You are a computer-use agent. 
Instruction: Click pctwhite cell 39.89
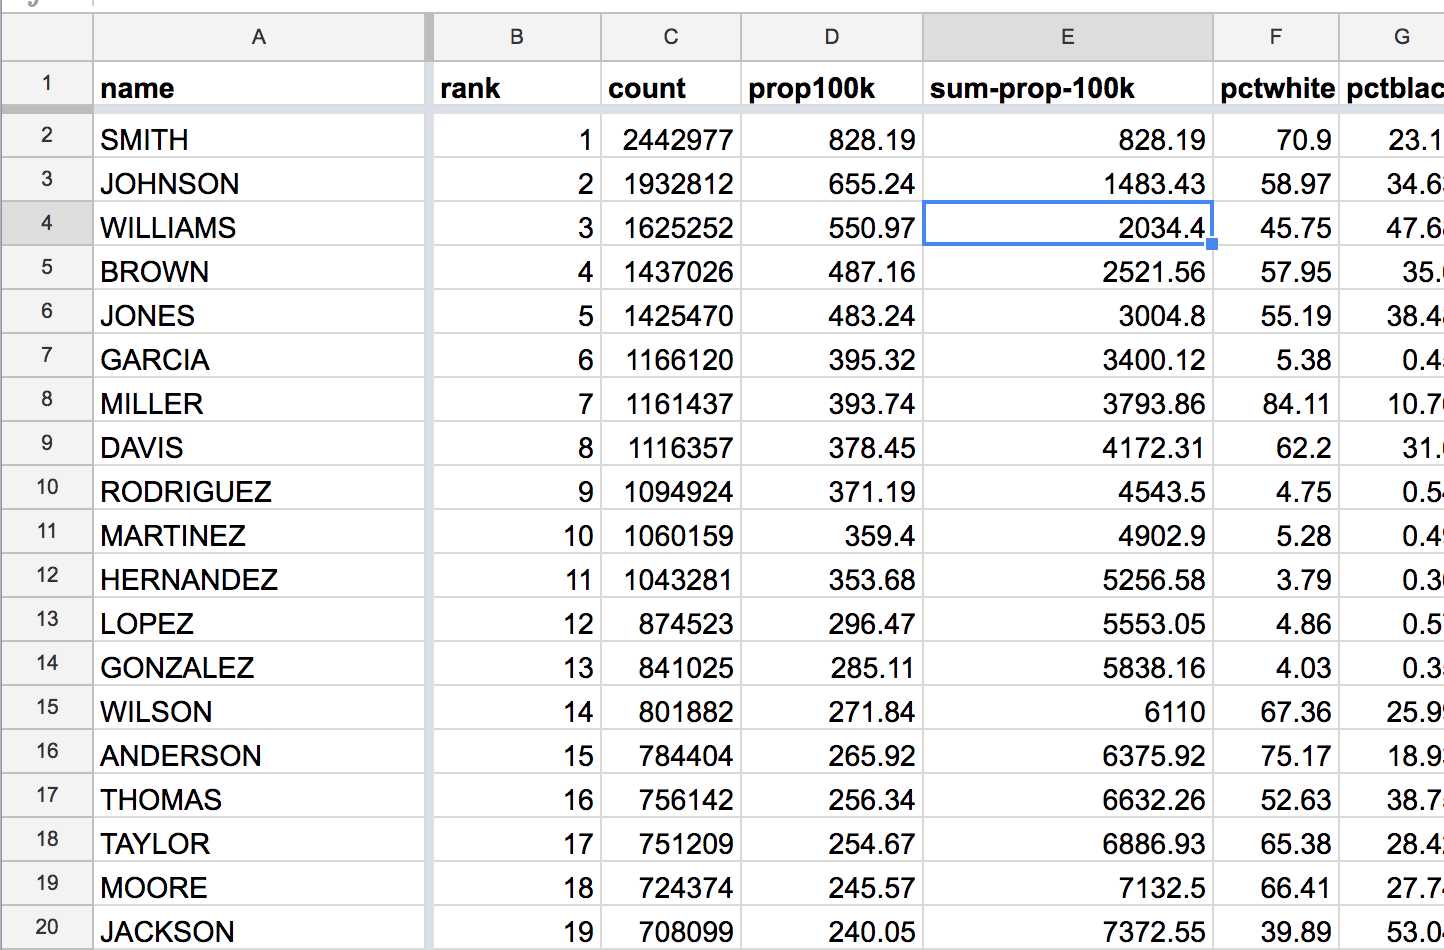pos(1276,928)
